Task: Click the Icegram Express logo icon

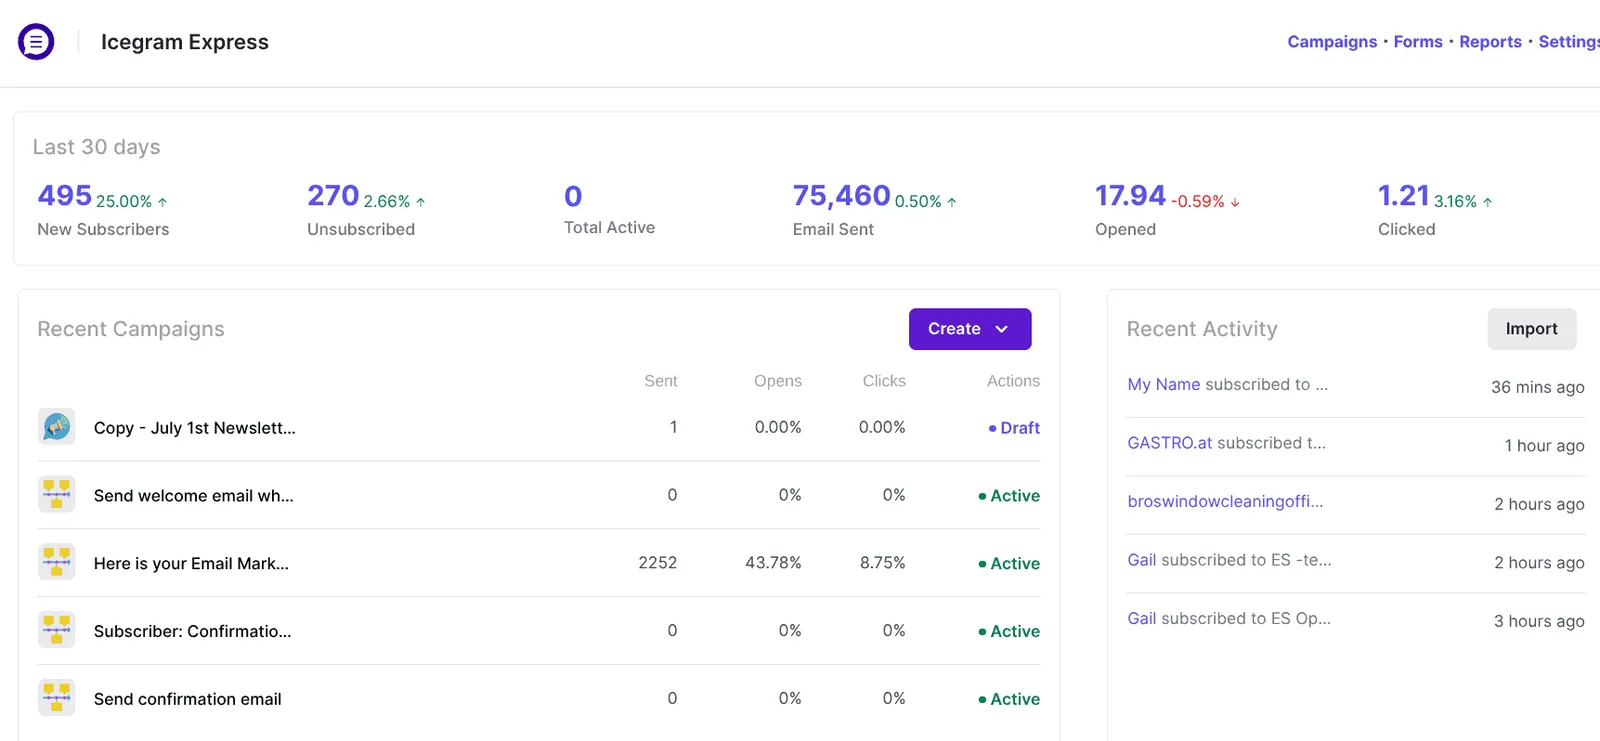Action: [x=36, y=42]
